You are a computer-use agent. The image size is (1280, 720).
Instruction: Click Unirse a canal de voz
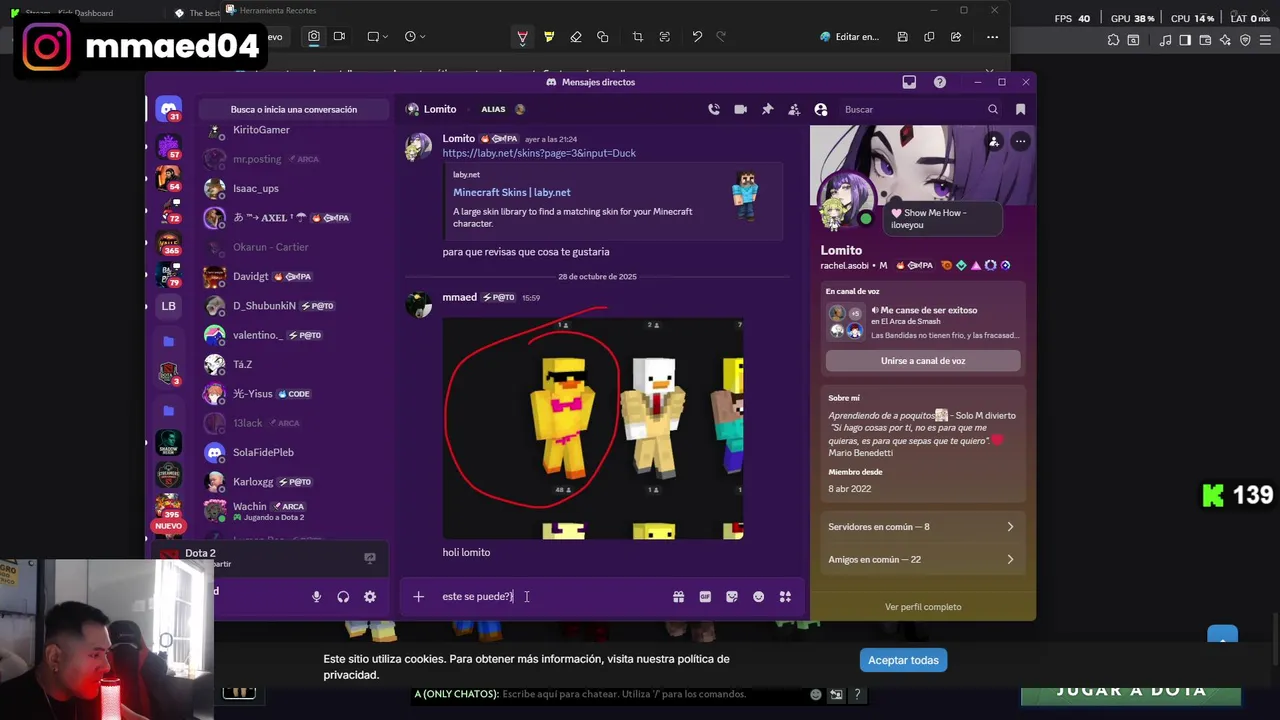point(923,361)
